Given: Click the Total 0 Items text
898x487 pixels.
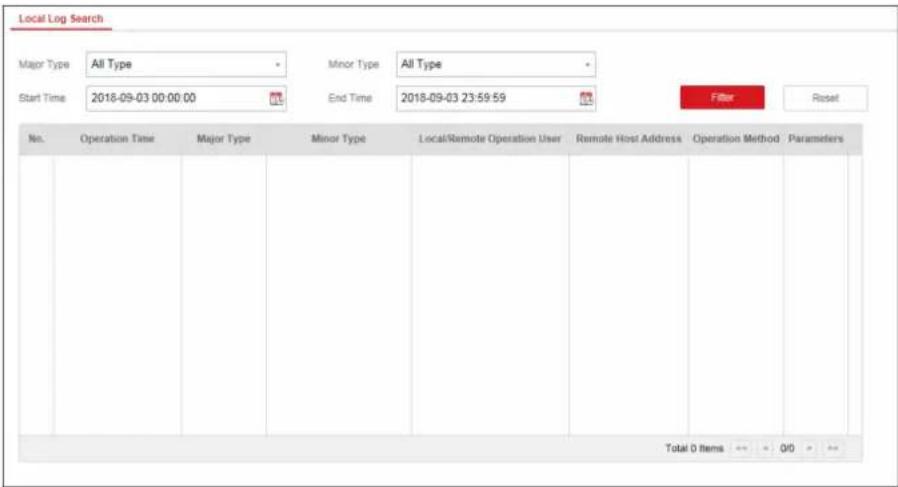Looking at the screenshot, I should pyautogui.click(x=694, y=448).
